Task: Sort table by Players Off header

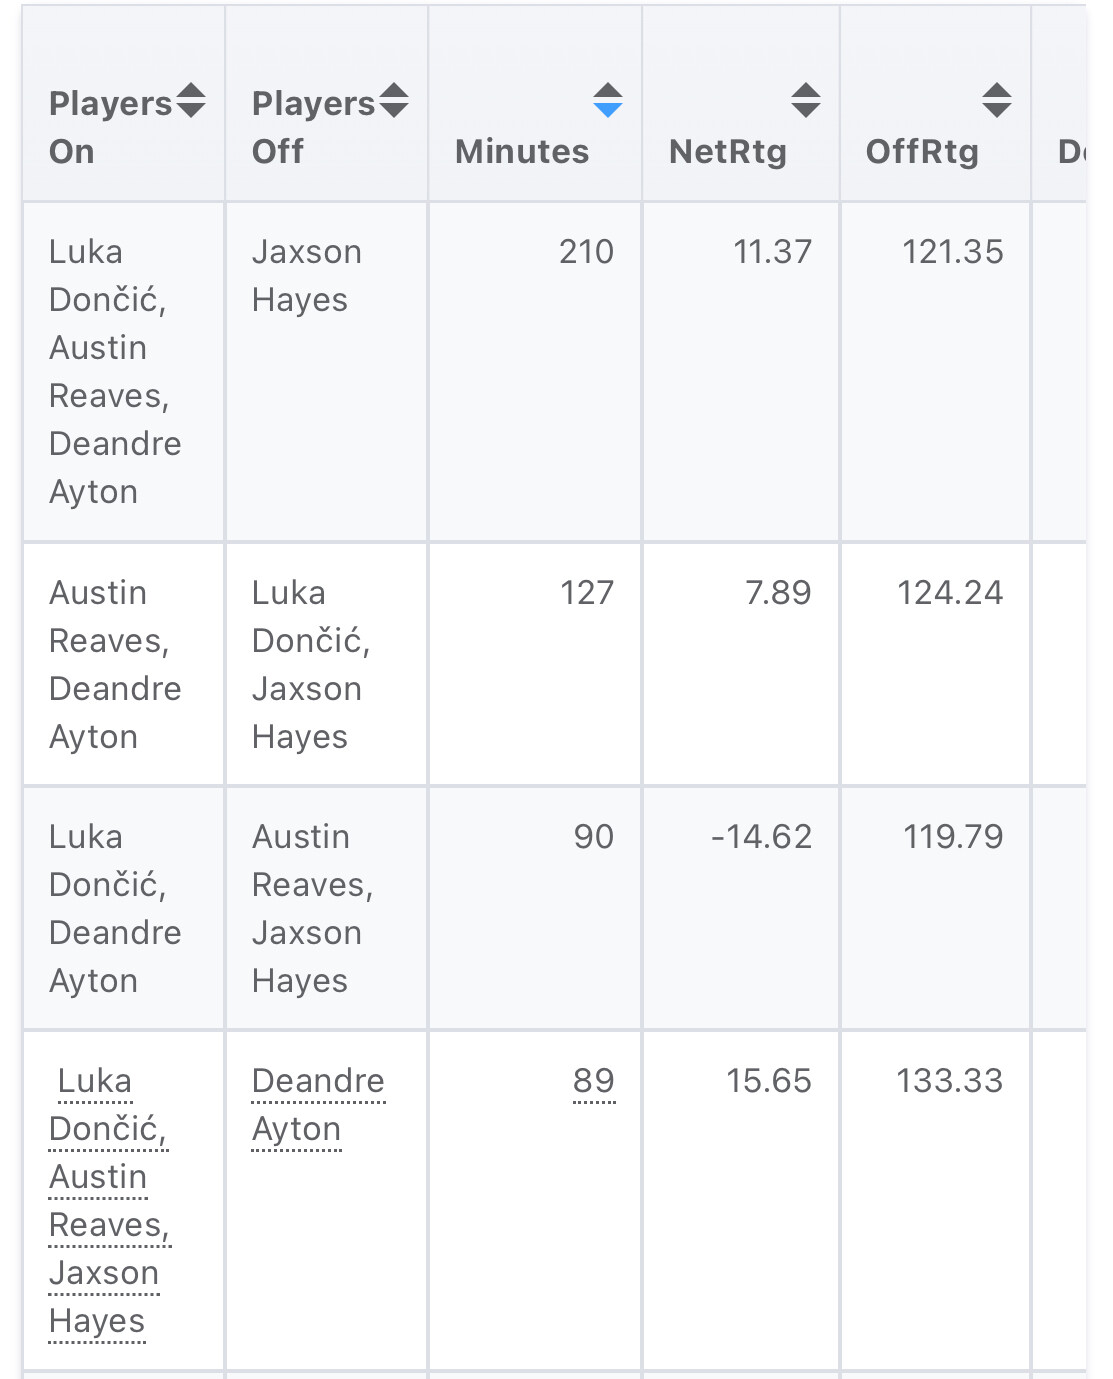Action: (x=313, y=127)
